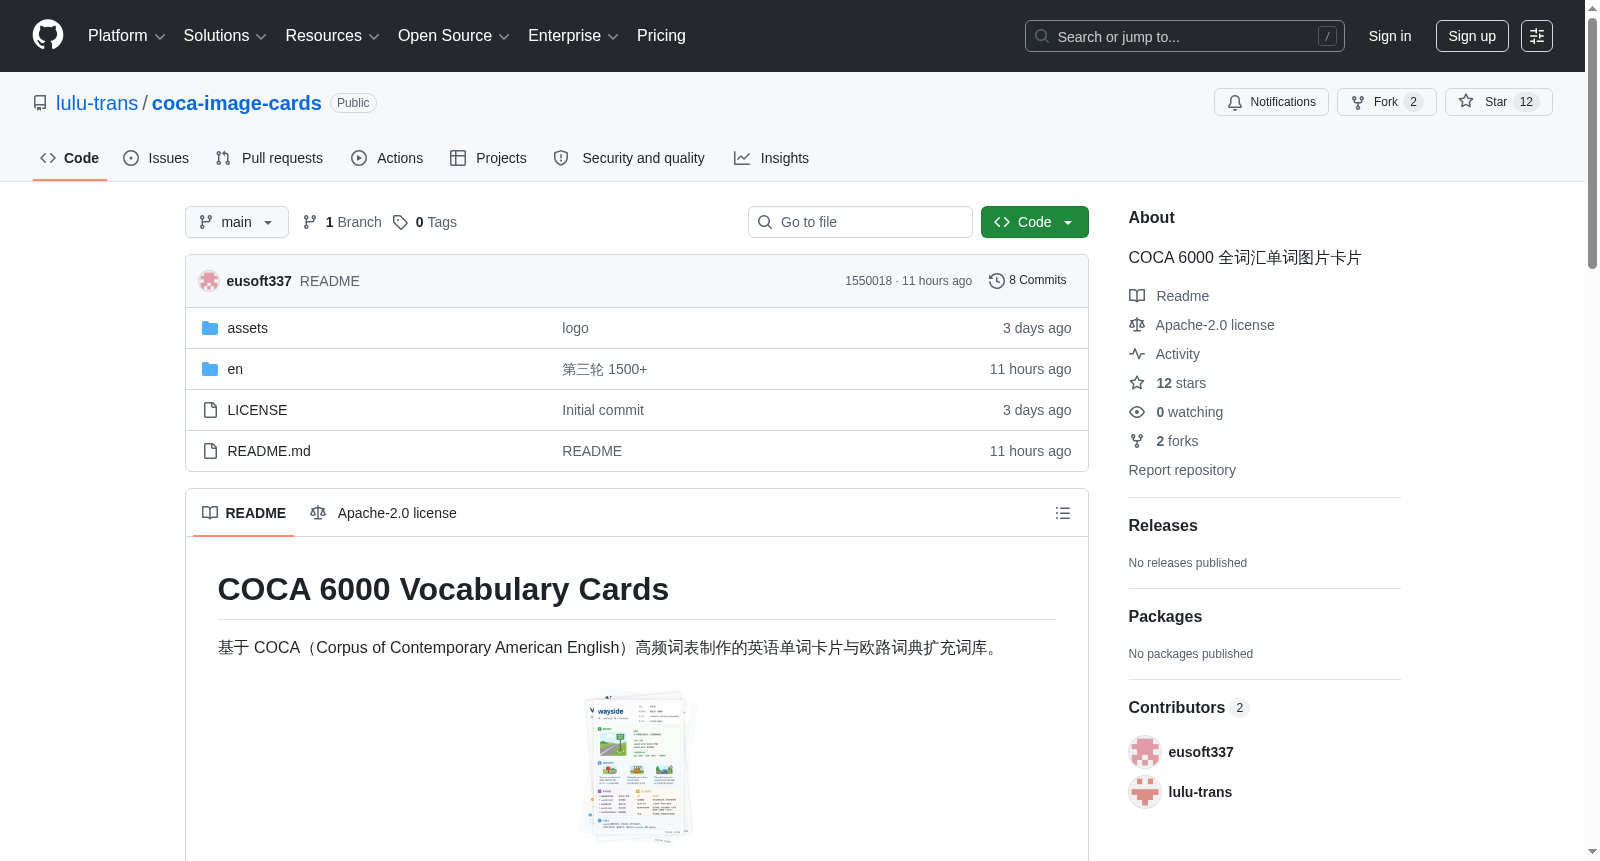Open the global navigation menu icon
Image resolution: width=1600 pixels, height=861 pixels.
click(1537, 36)
